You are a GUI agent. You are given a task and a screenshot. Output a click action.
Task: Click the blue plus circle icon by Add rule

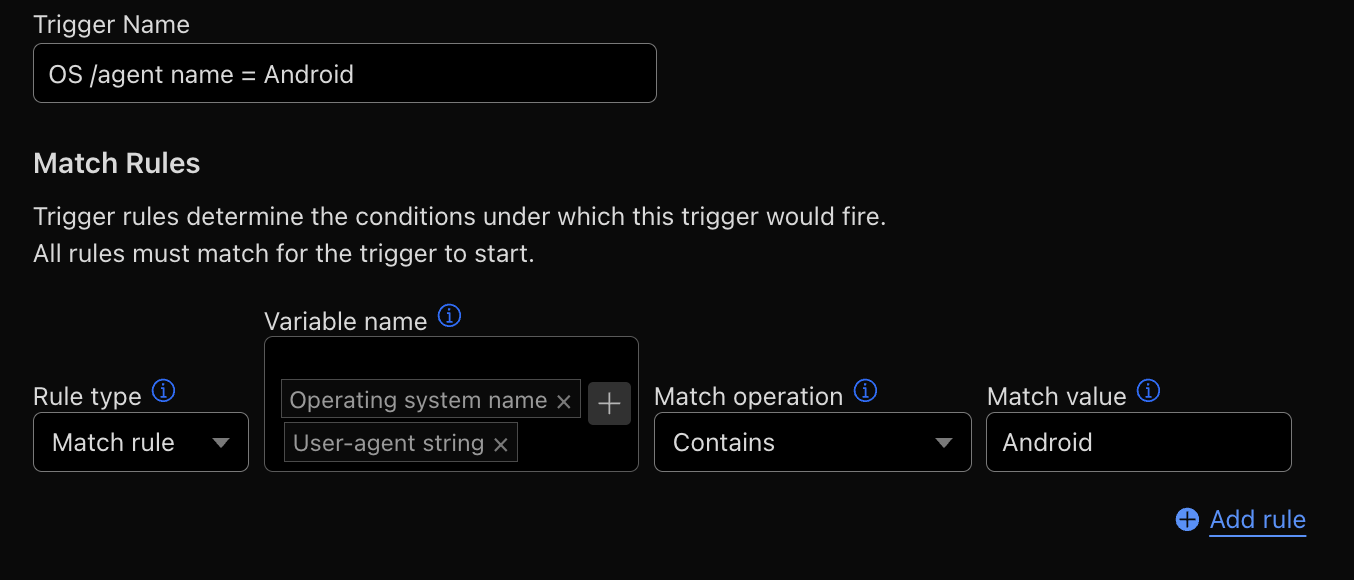[1187, 519]
